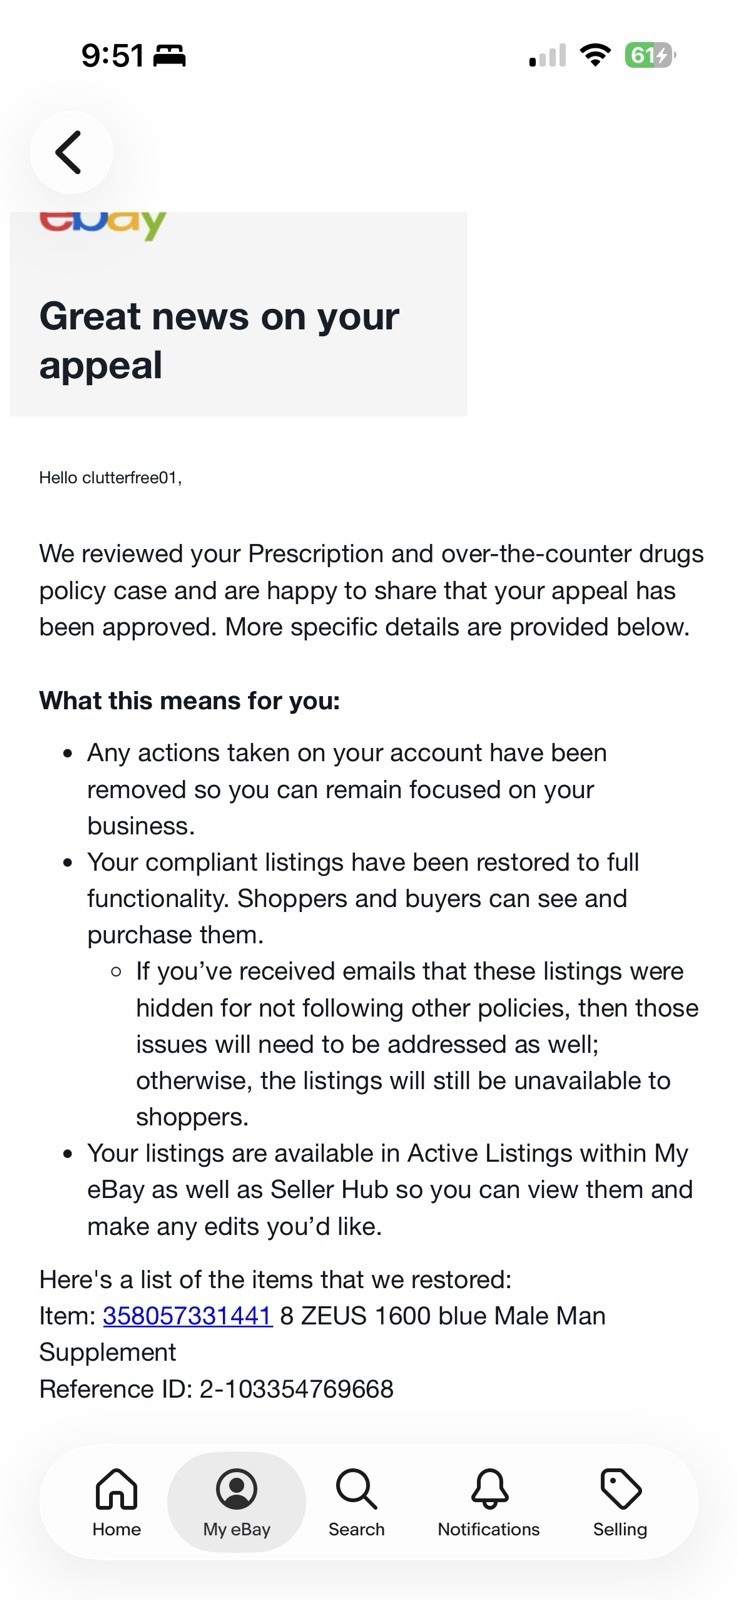Tap the 'What this means for you:' heading
Viewport: 738px width, 1600px height.
tap(190, 700)
